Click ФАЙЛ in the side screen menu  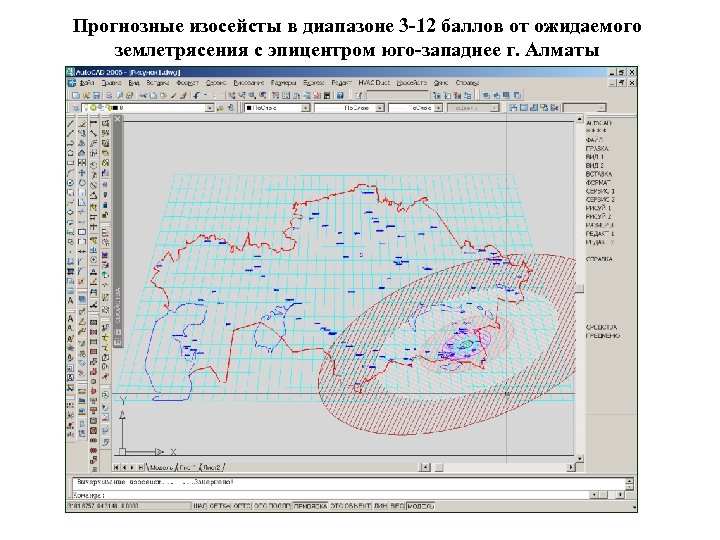pos(594,140)
